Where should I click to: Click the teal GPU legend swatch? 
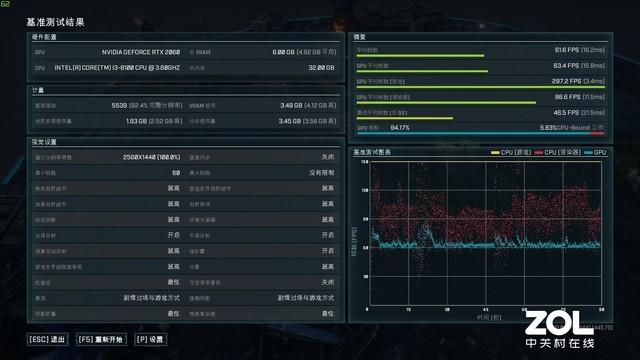(x=588, y=153)
